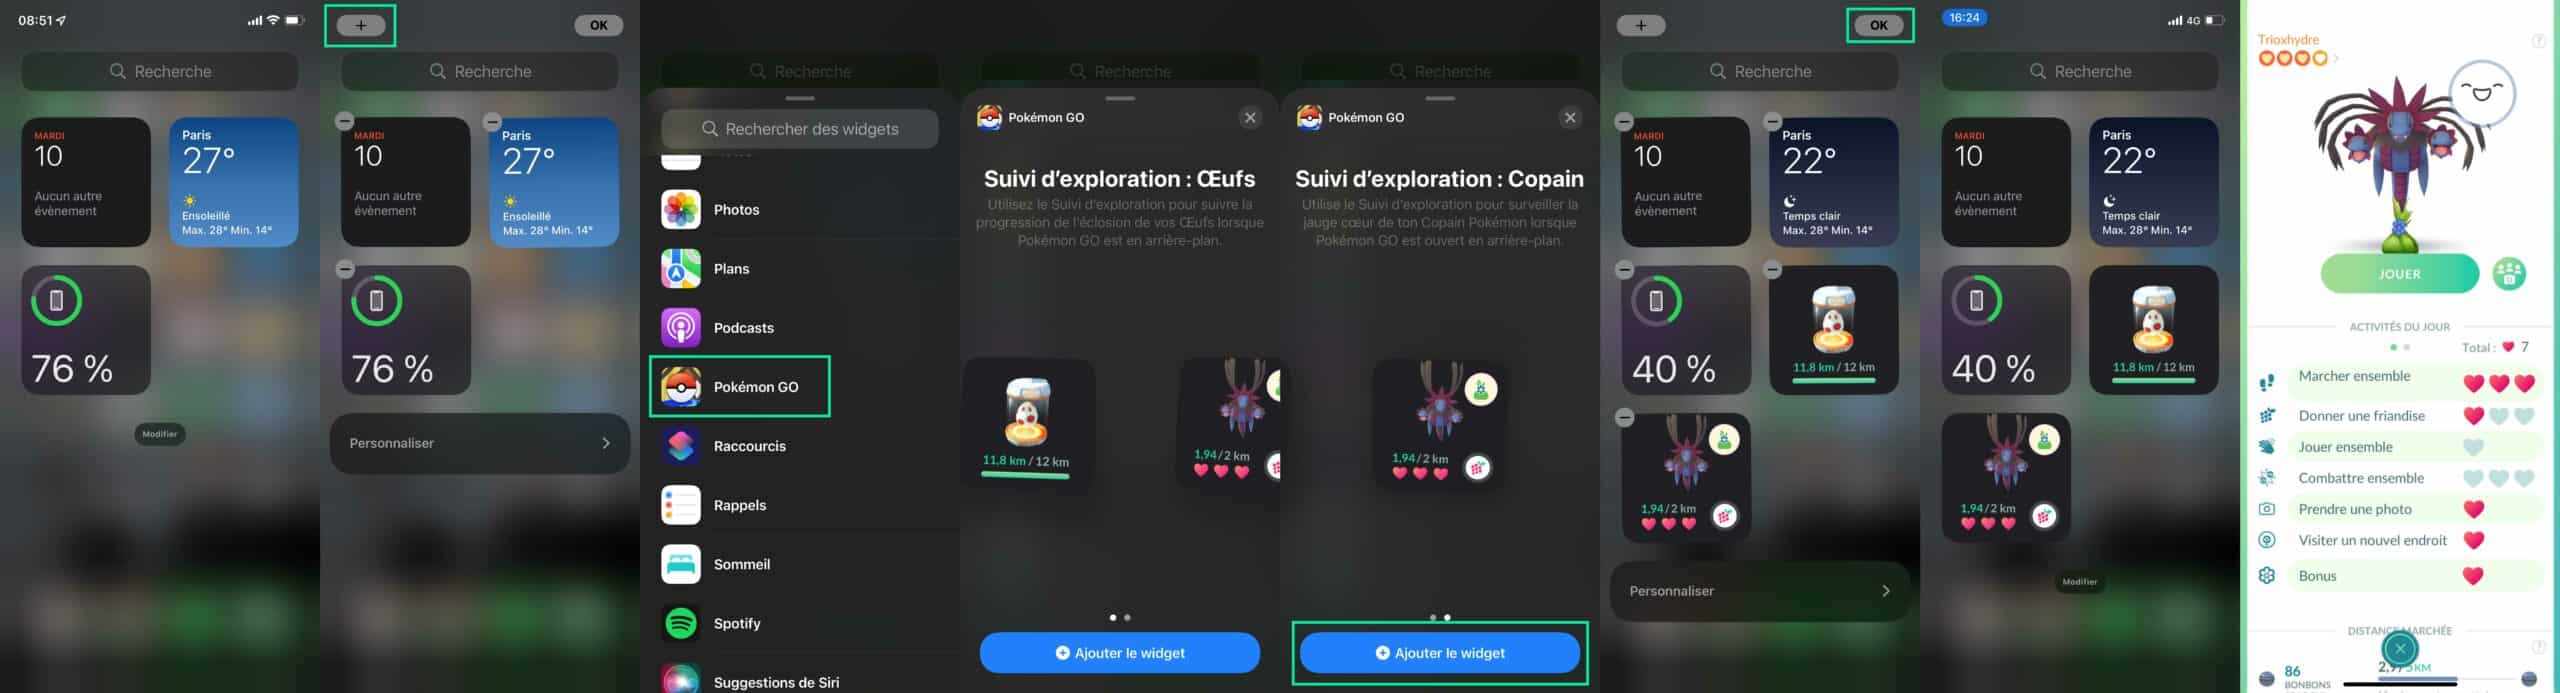The image size is (2560, 693).
Task: Expand the Personnaliser row beside Pokémon widgets
Action: (x=1760, y=591)
